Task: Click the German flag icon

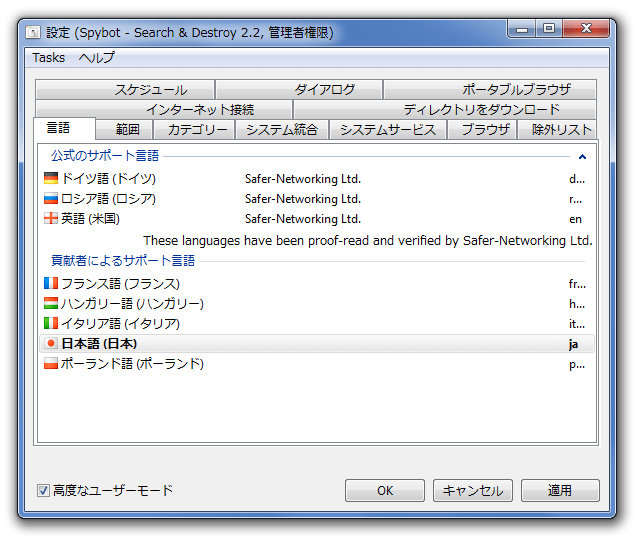Action: click(51, 178)
